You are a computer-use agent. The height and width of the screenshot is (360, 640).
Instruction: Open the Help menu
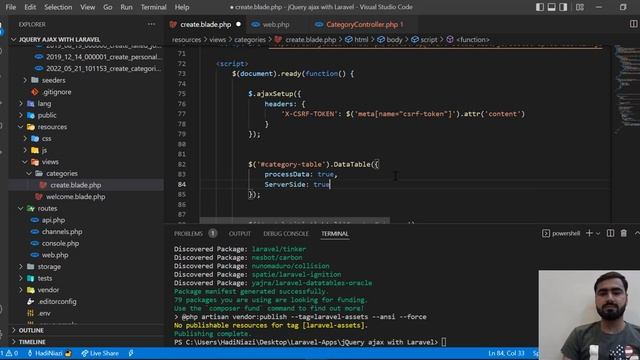click(182, 7)
